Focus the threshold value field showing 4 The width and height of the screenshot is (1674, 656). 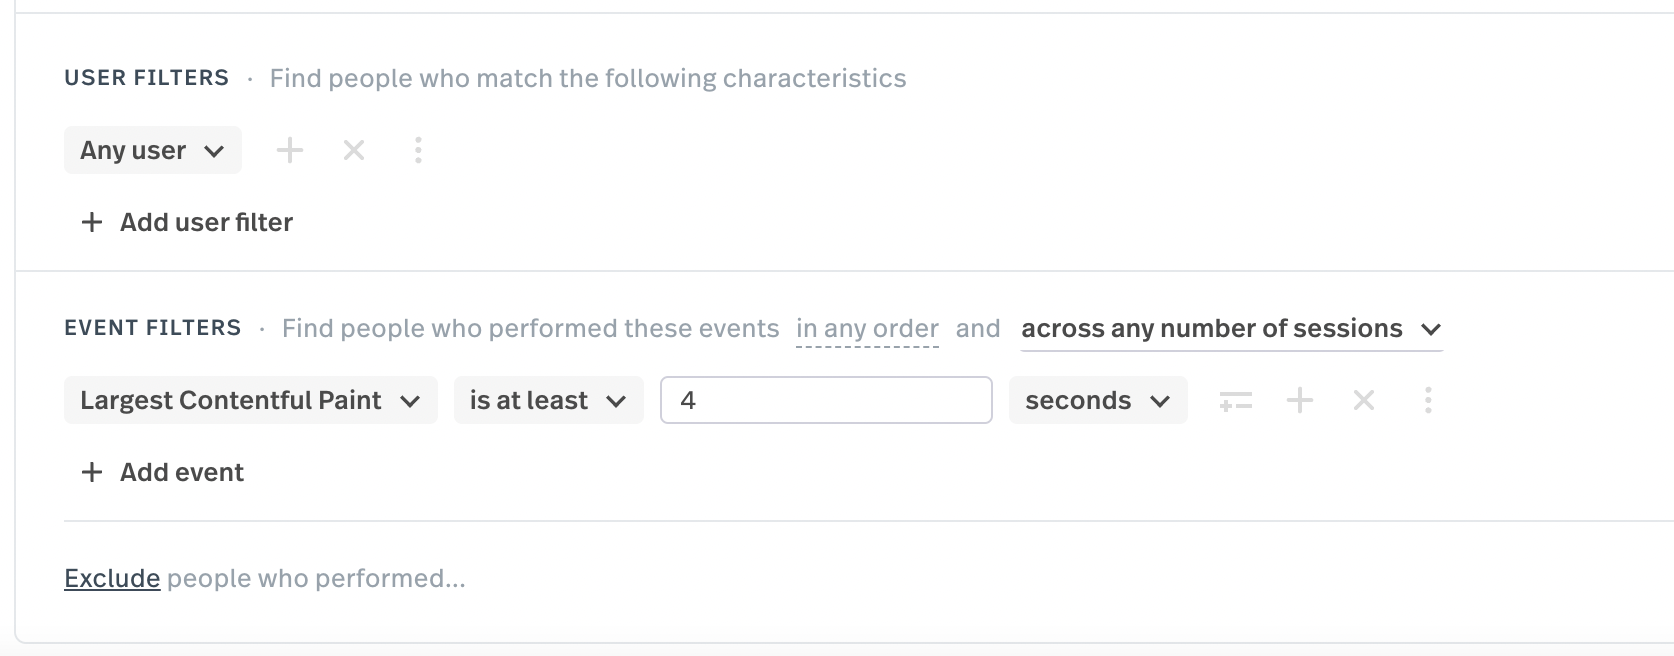826,400
